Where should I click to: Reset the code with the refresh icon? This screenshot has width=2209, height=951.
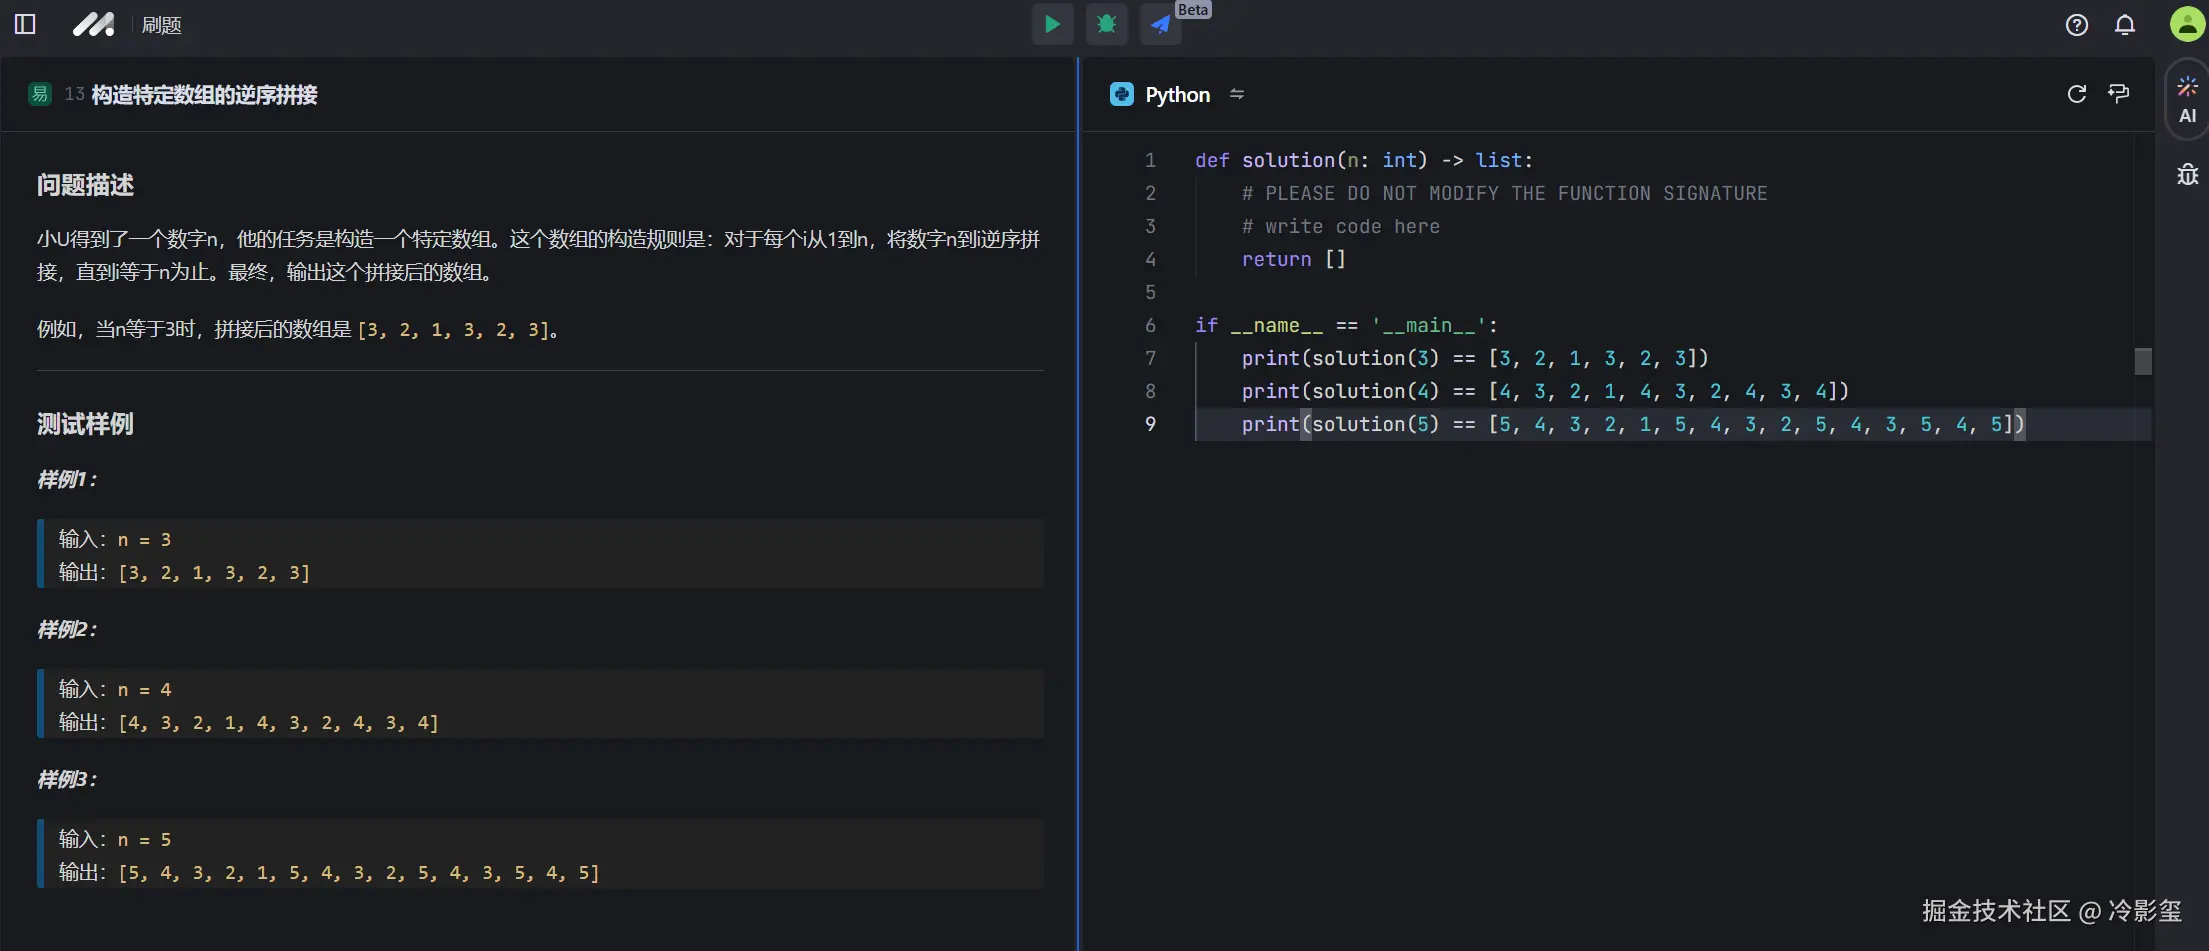click(x=2077, y=94)
